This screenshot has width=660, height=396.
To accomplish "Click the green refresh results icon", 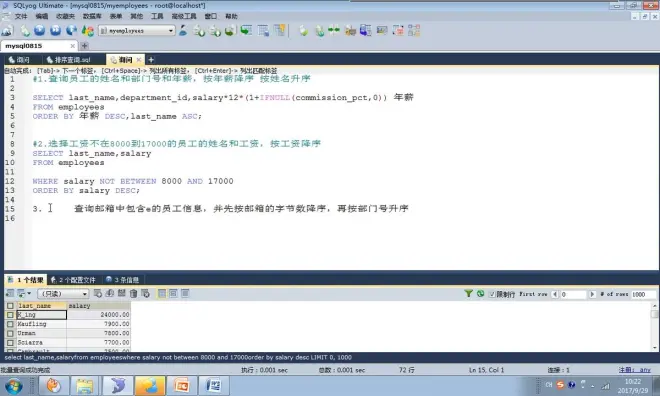I will 480,294.
